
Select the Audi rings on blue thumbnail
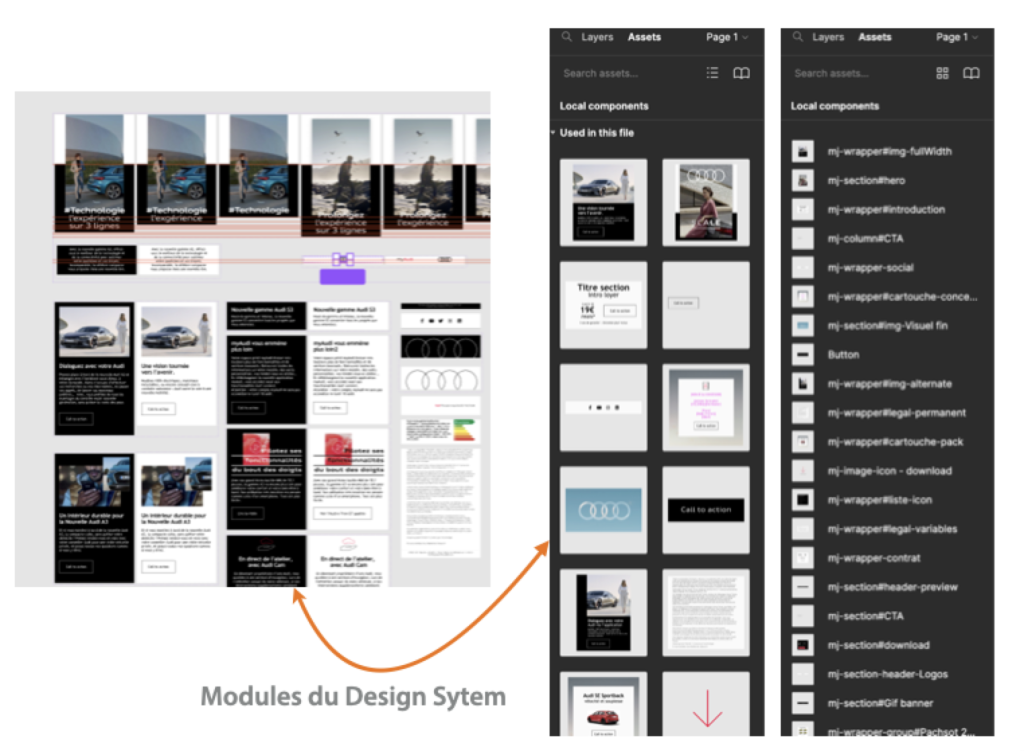pyautogui.click(x=603, y=510)
